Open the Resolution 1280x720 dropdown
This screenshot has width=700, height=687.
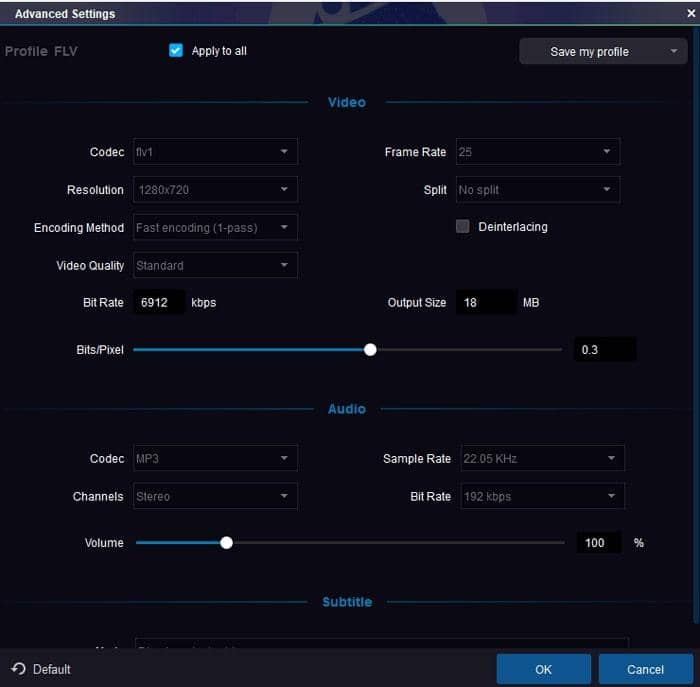click(215, 190)
